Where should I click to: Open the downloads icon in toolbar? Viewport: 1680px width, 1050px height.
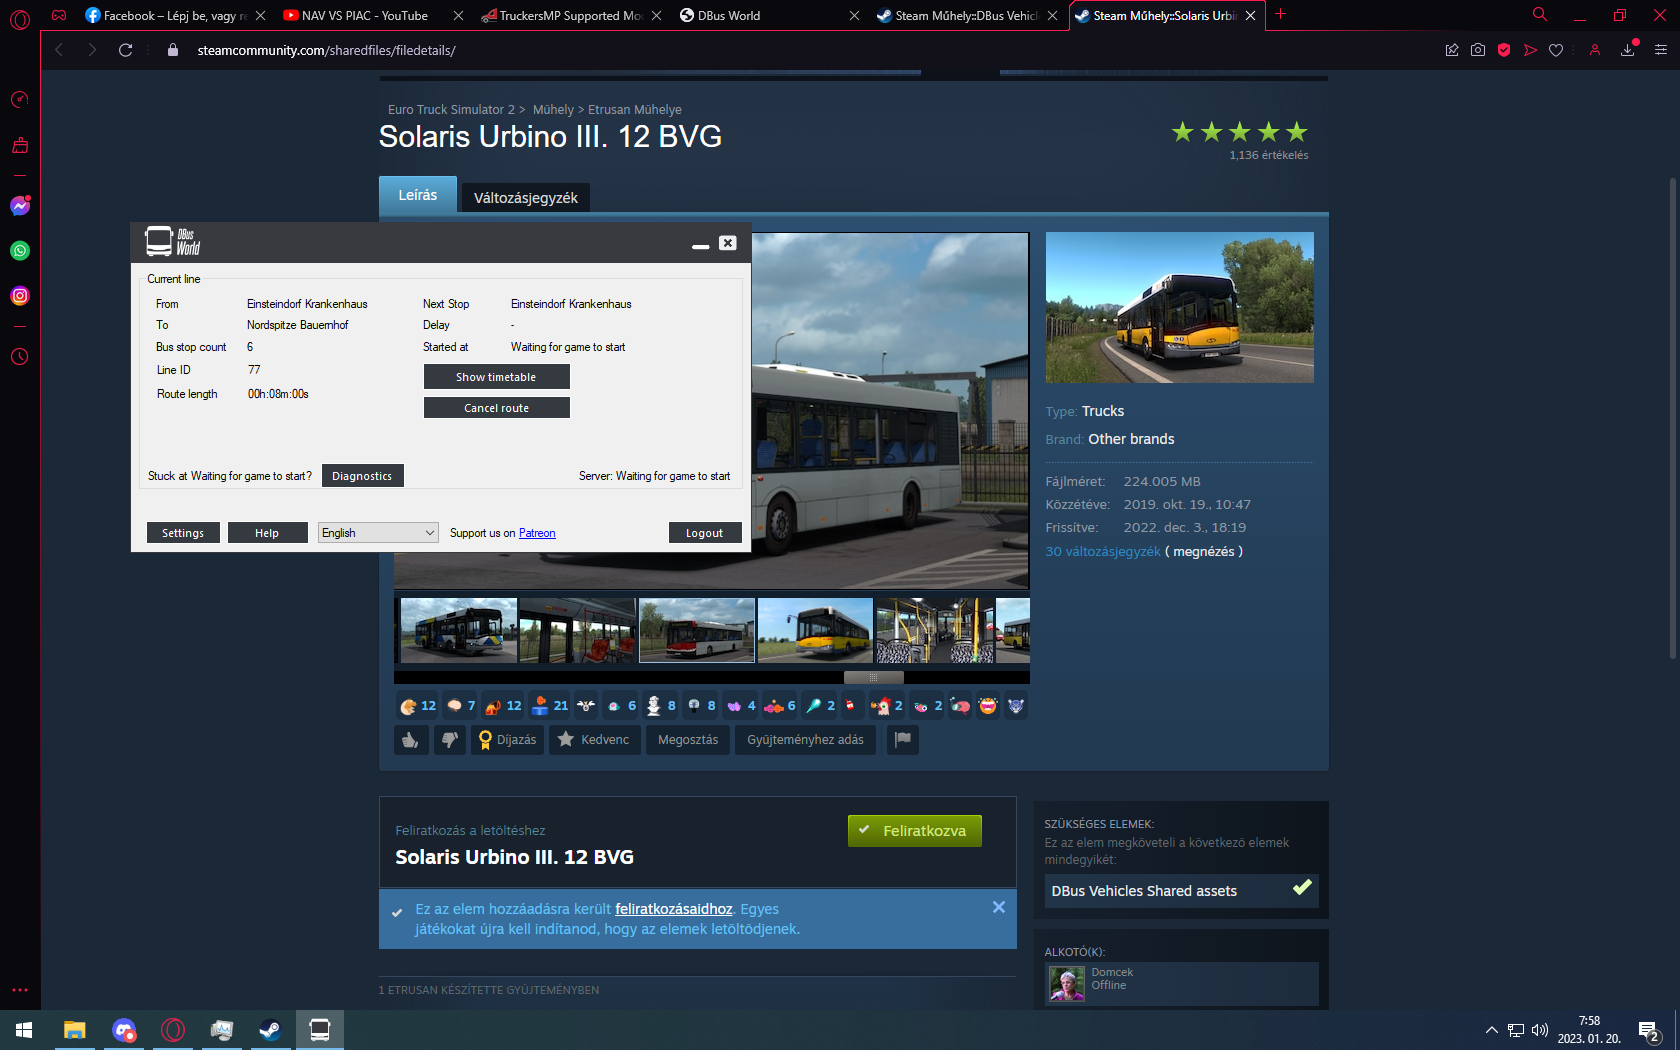[1628, 50]
